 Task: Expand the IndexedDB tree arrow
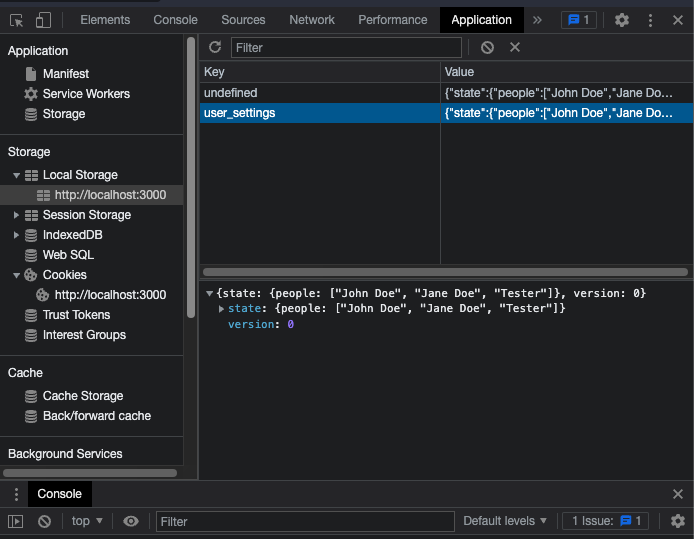(16, 235)
